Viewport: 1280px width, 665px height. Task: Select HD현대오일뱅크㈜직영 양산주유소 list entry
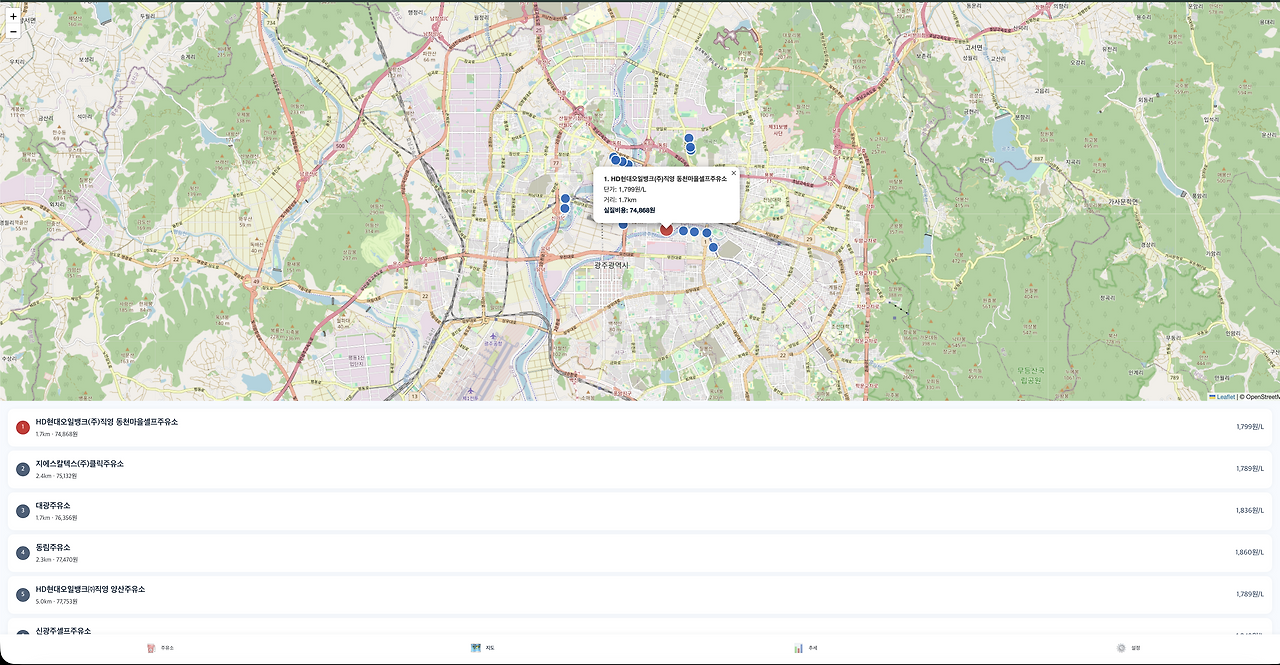pyautogui.click(x=640, y=595)
